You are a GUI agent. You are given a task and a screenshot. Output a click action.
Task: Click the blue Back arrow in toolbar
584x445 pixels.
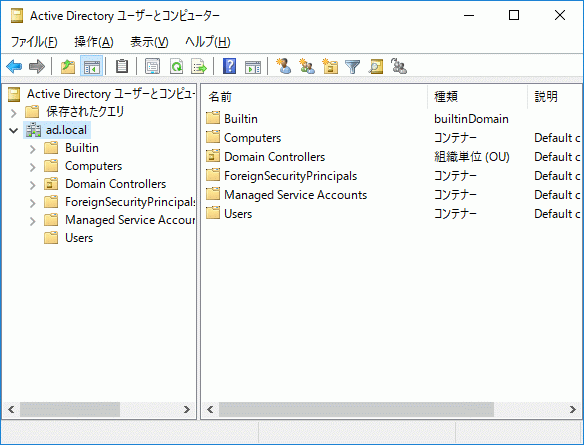14,67
